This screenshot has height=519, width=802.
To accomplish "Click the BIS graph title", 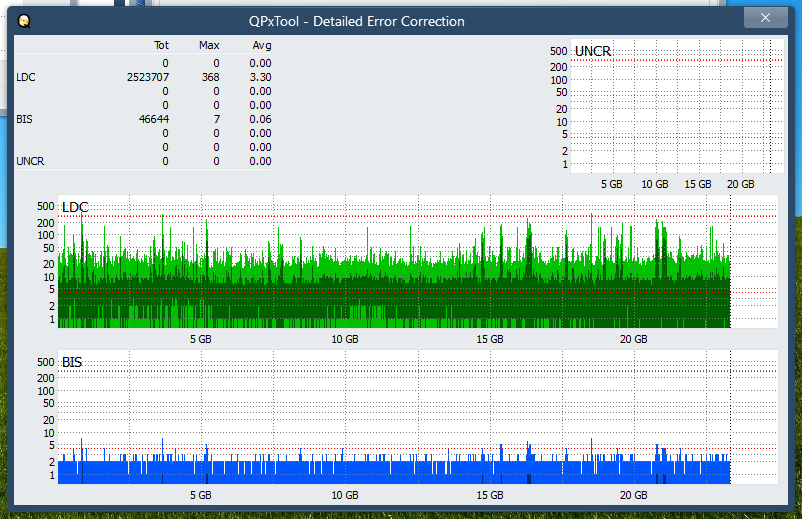I will point(72,362).
